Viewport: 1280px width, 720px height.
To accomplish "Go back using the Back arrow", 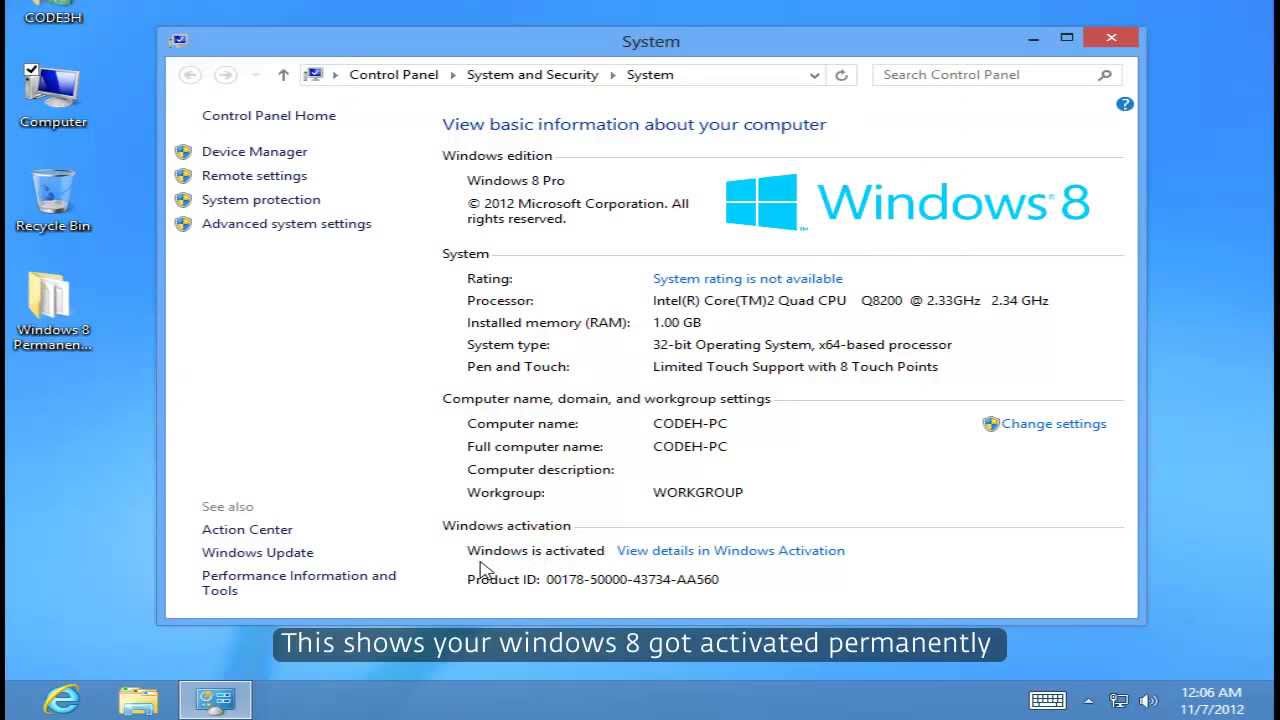I will tap(190, 75).
